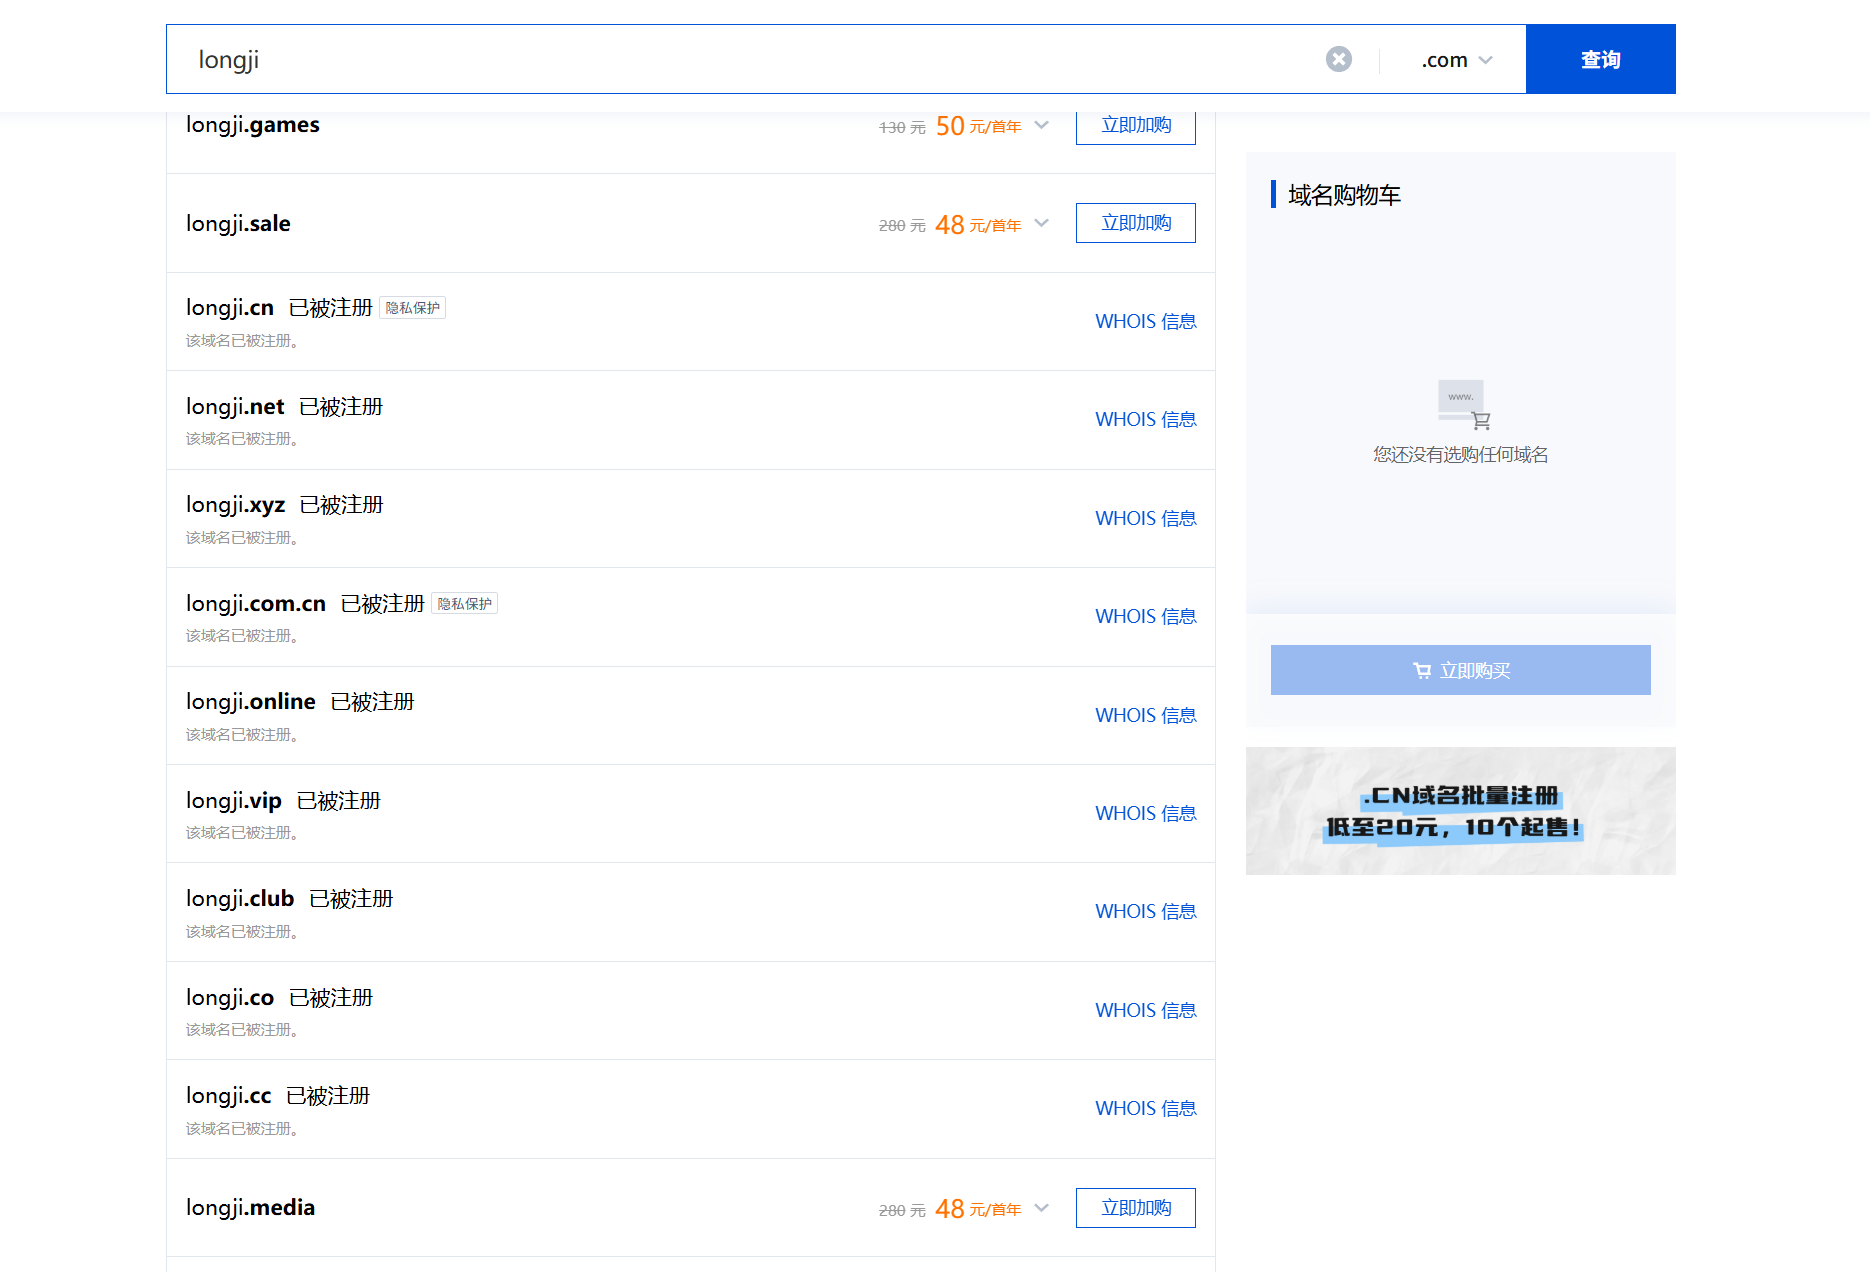Open WHOIS 信息 for longji.club

tap(1146, 911)
